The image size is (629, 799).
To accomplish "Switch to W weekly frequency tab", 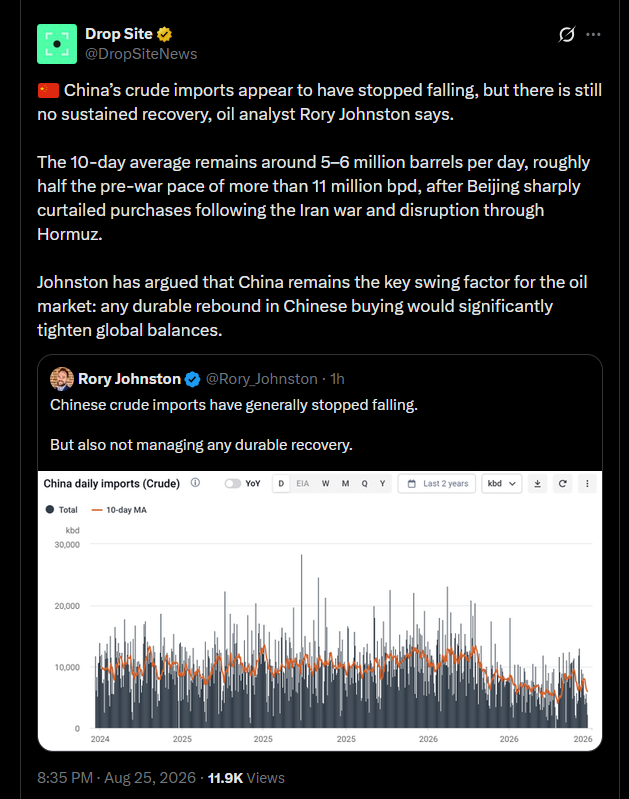I will point(325,484).
